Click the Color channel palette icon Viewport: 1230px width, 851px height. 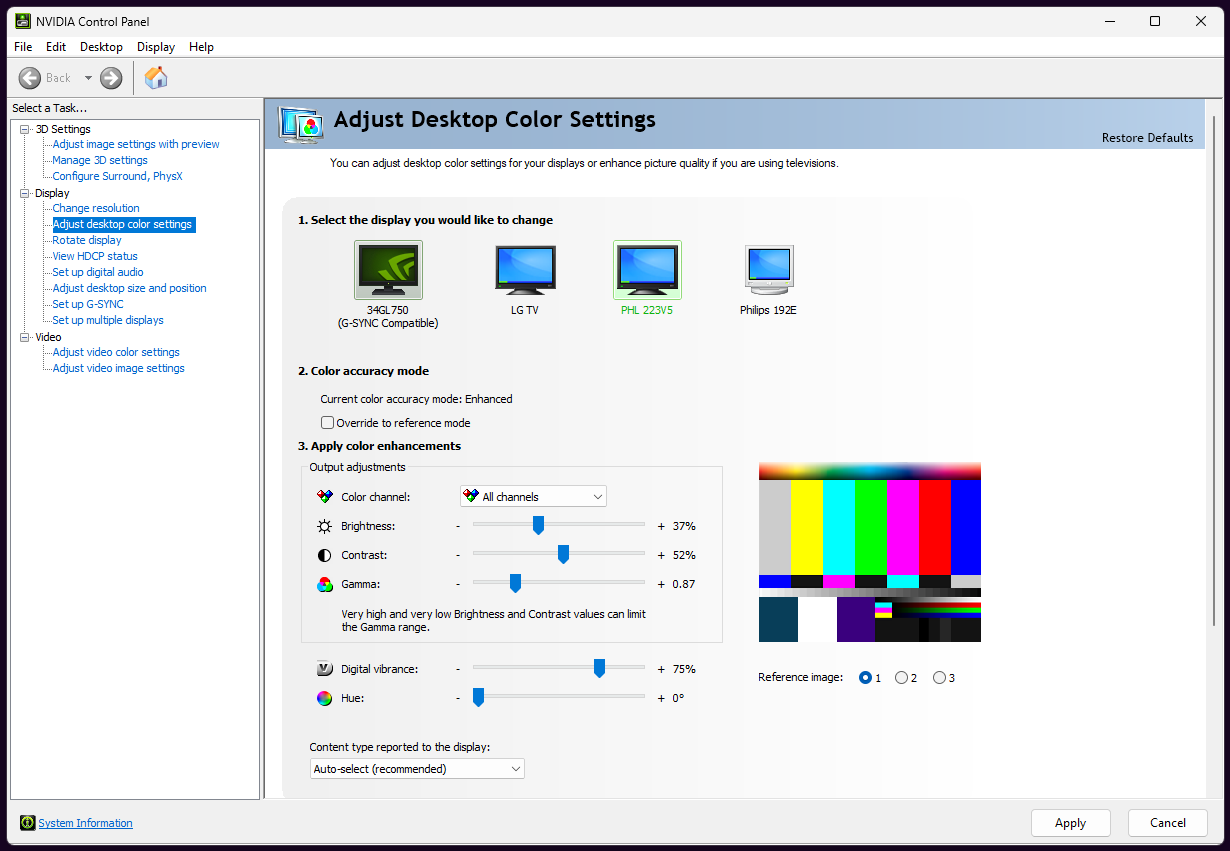tap(324, 495)
